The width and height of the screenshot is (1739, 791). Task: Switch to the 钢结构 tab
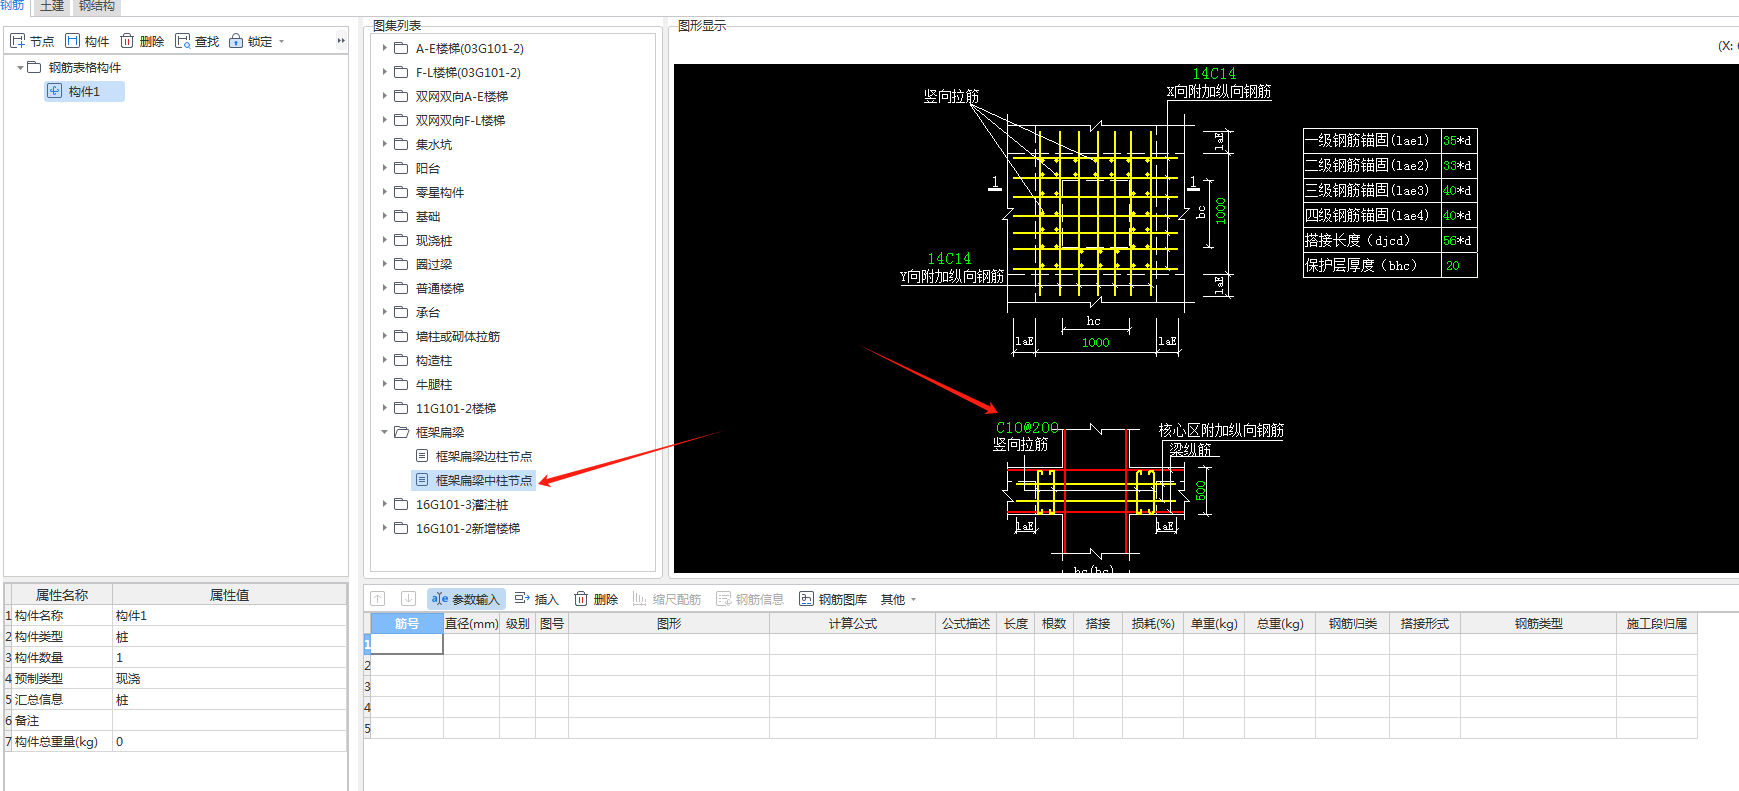click(97, 6)
